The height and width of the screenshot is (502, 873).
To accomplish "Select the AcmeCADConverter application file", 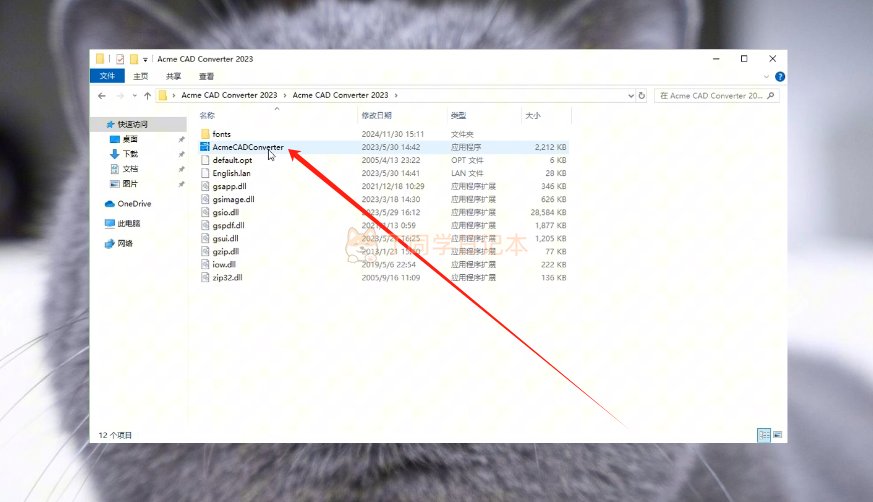I will (x=247, y=147).
